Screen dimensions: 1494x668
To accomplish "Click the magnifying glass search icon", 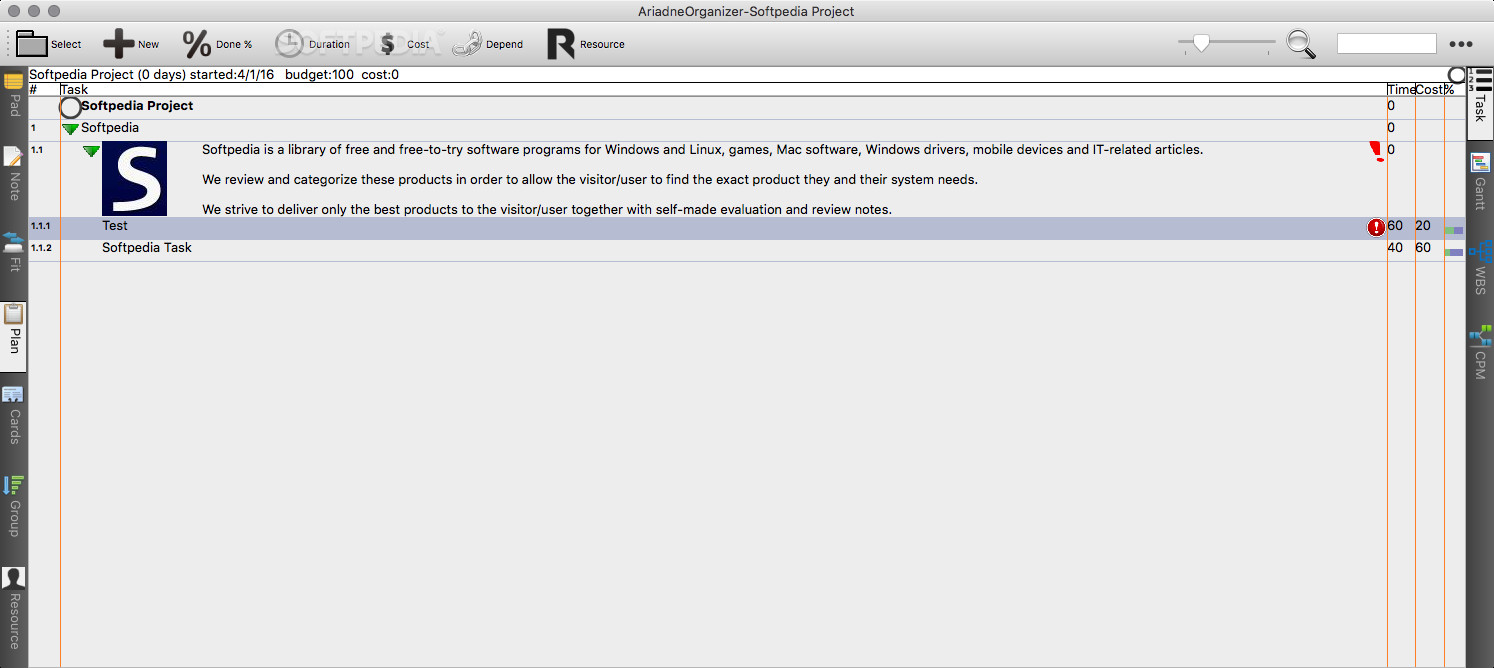I will tap(1300, 43).
